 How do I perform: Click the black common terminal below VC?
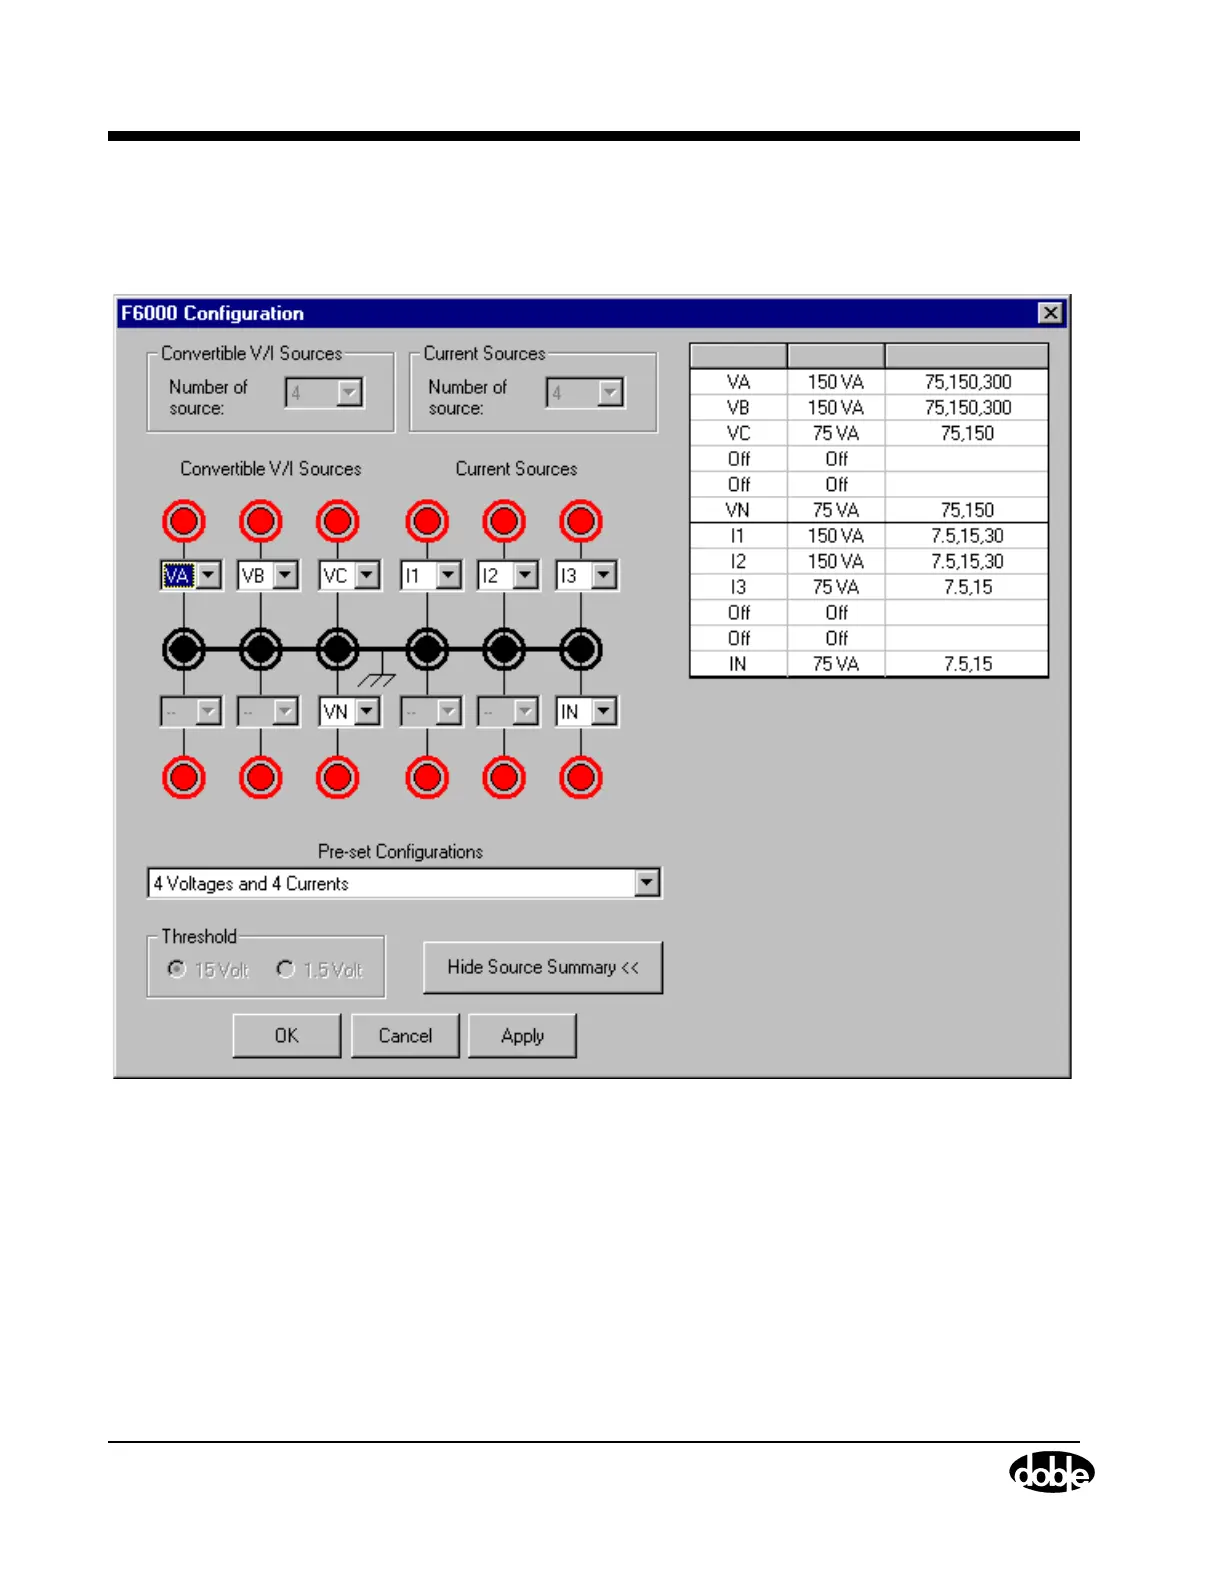[x=338, y=649]
